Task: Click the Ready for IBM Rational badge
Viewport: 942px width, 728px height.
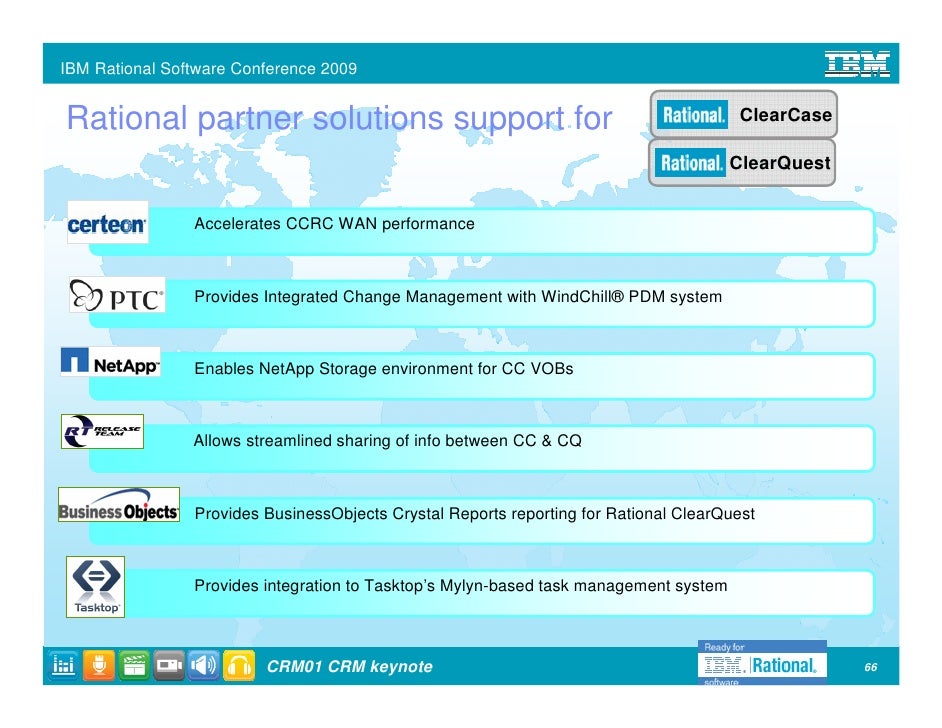Action: click(x=762, y=663)
